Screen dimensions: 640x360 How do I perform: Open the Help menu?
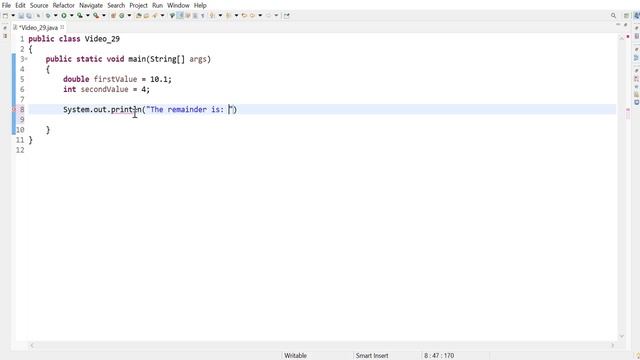(x=200, y=5)
